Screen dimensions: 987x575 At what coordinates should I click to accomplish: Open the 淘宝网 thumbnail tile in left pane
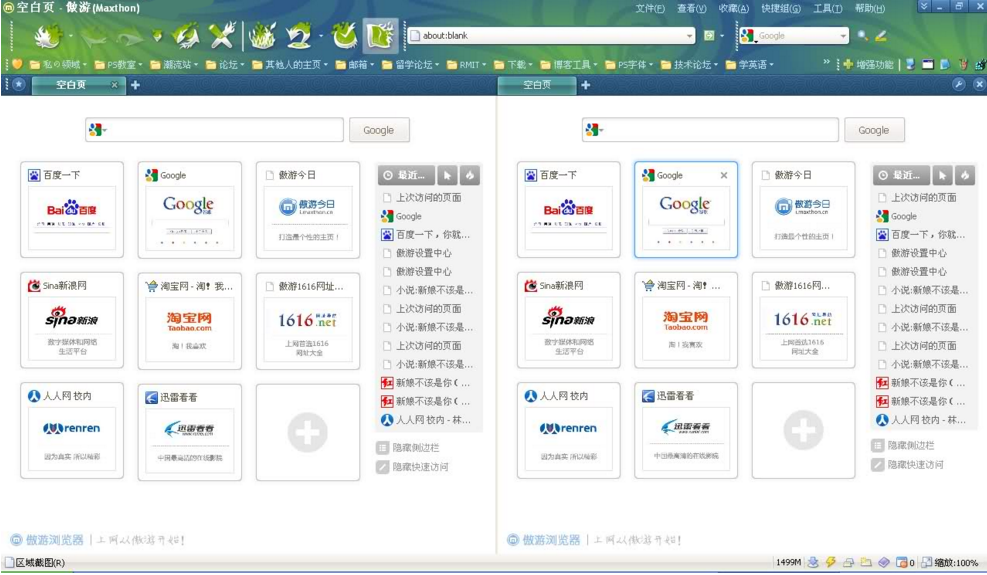[189, 318]
